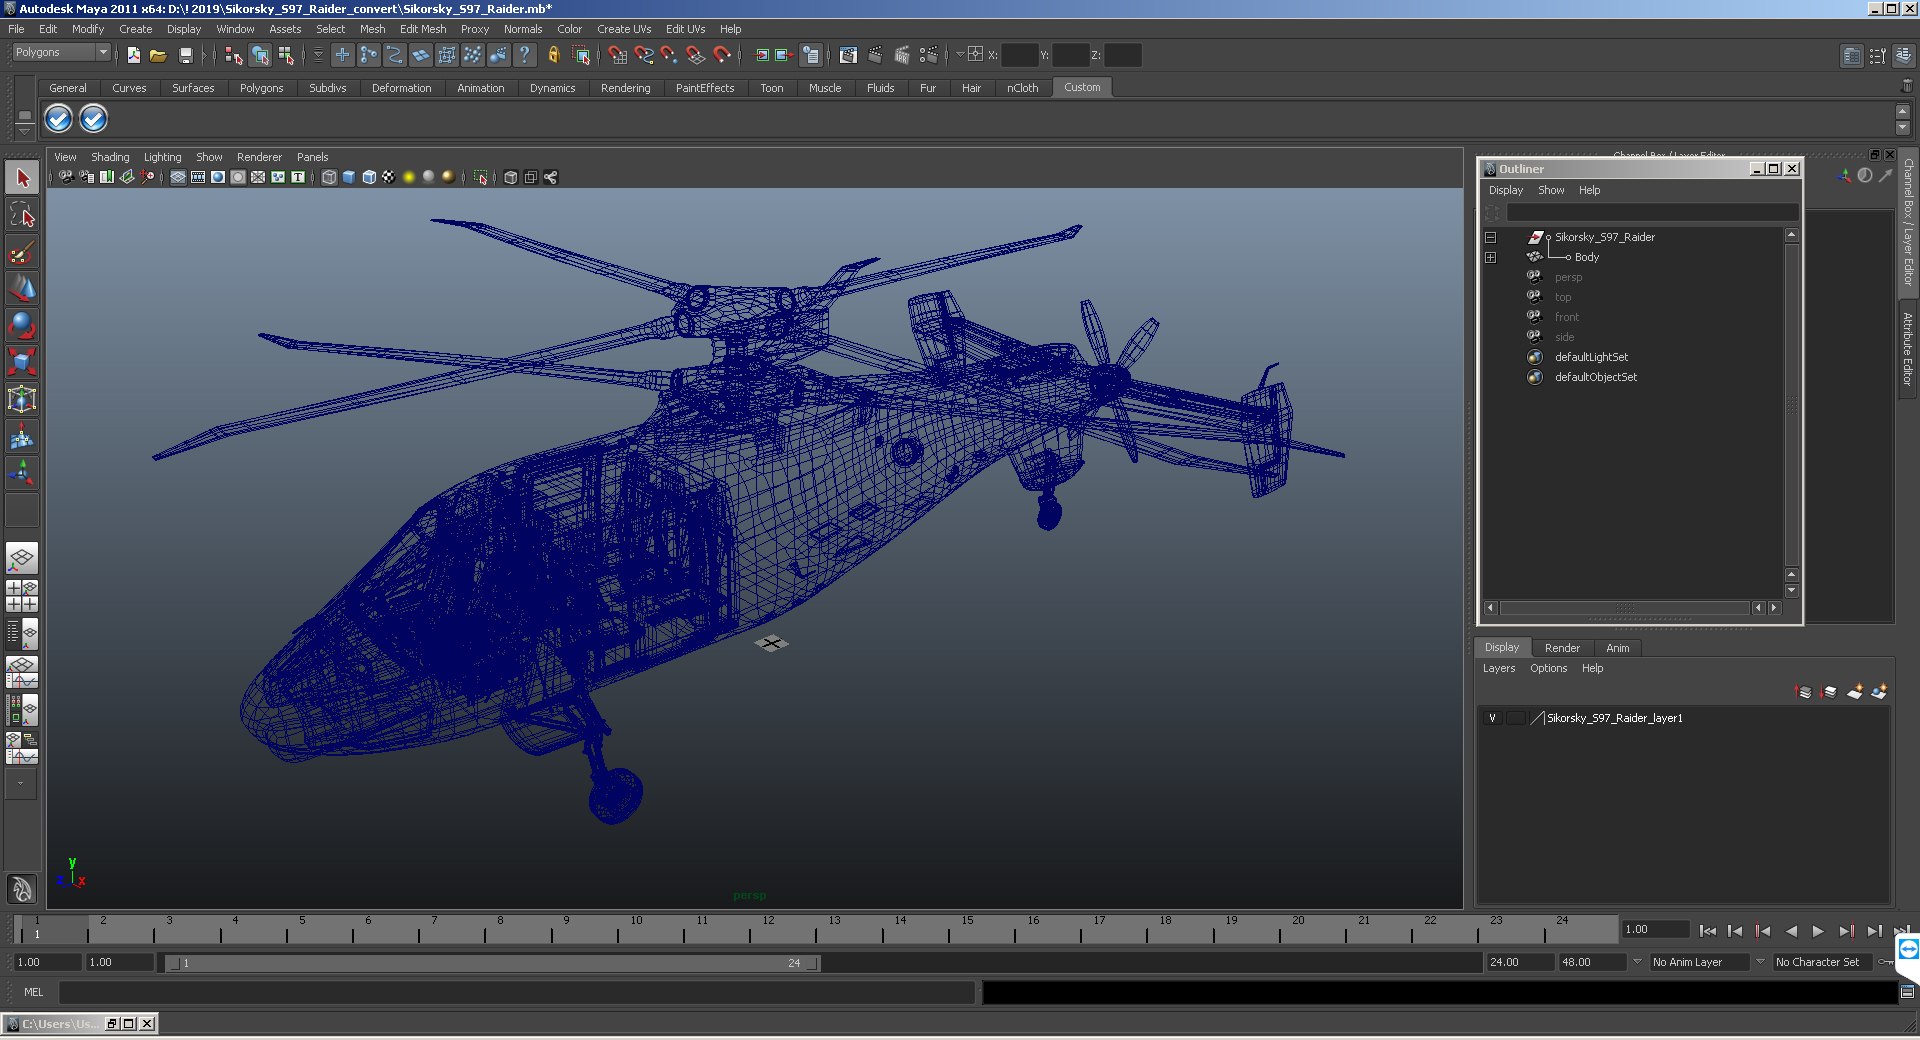The height and width of the screenshot is (1040, 1920).
Task: Enable Snap to view planes magnet
Action: point(695,55)
